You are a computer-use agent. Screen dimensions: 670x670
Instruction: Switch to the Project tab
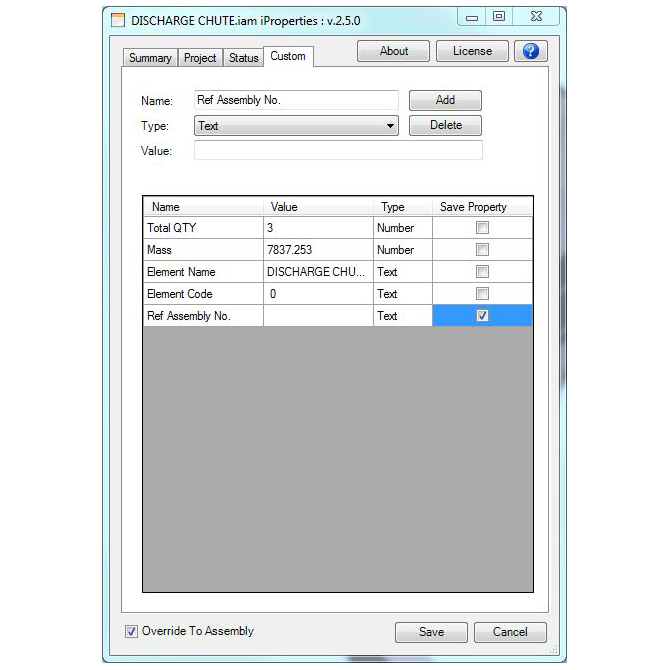coord(200,58)
